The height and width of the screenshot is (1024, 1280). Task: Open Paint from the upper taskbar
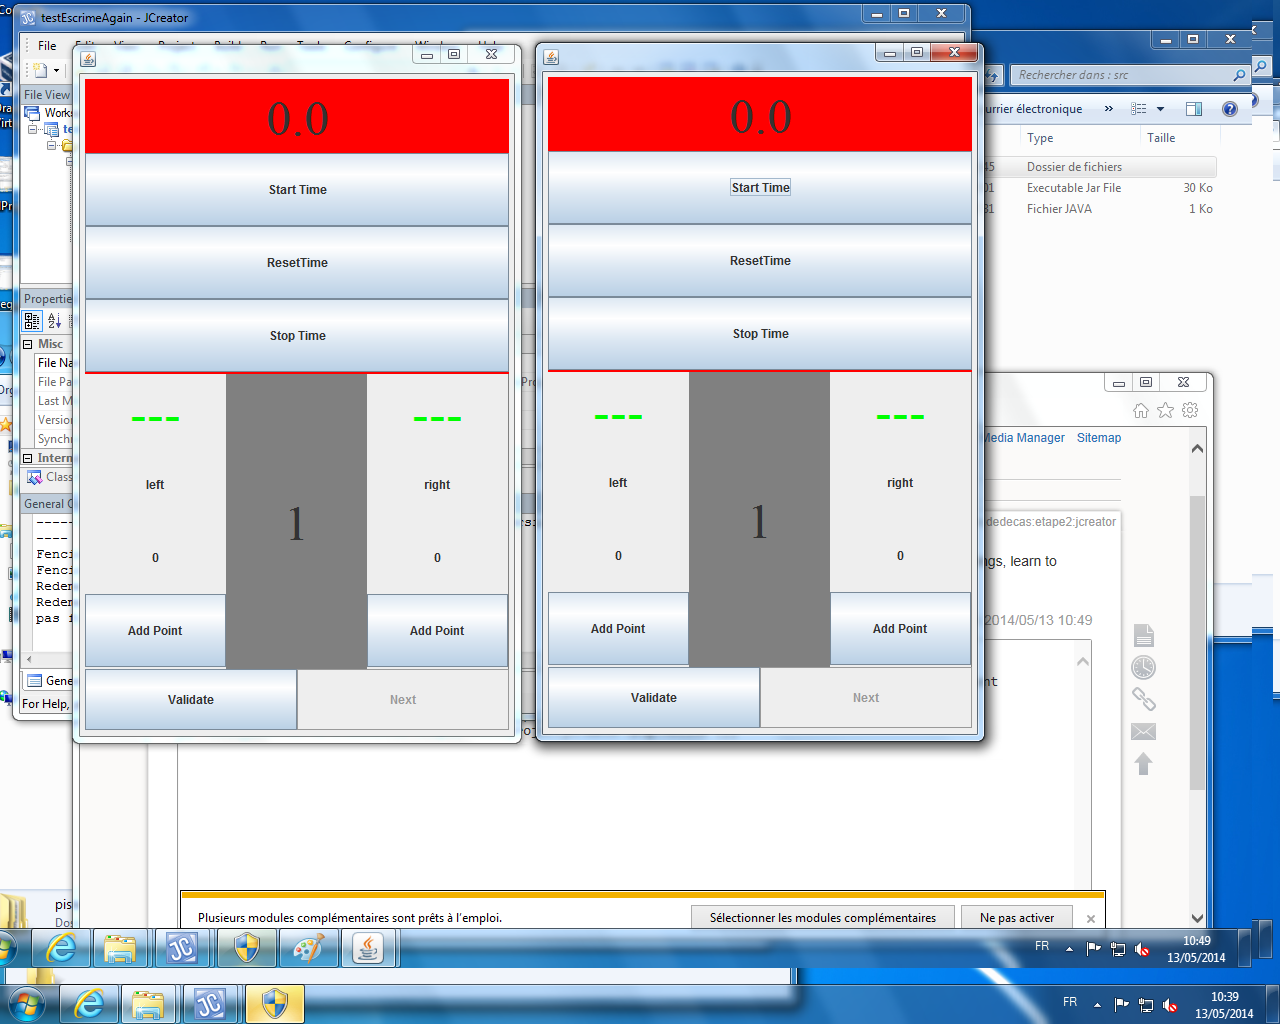[x=308, y=948]
